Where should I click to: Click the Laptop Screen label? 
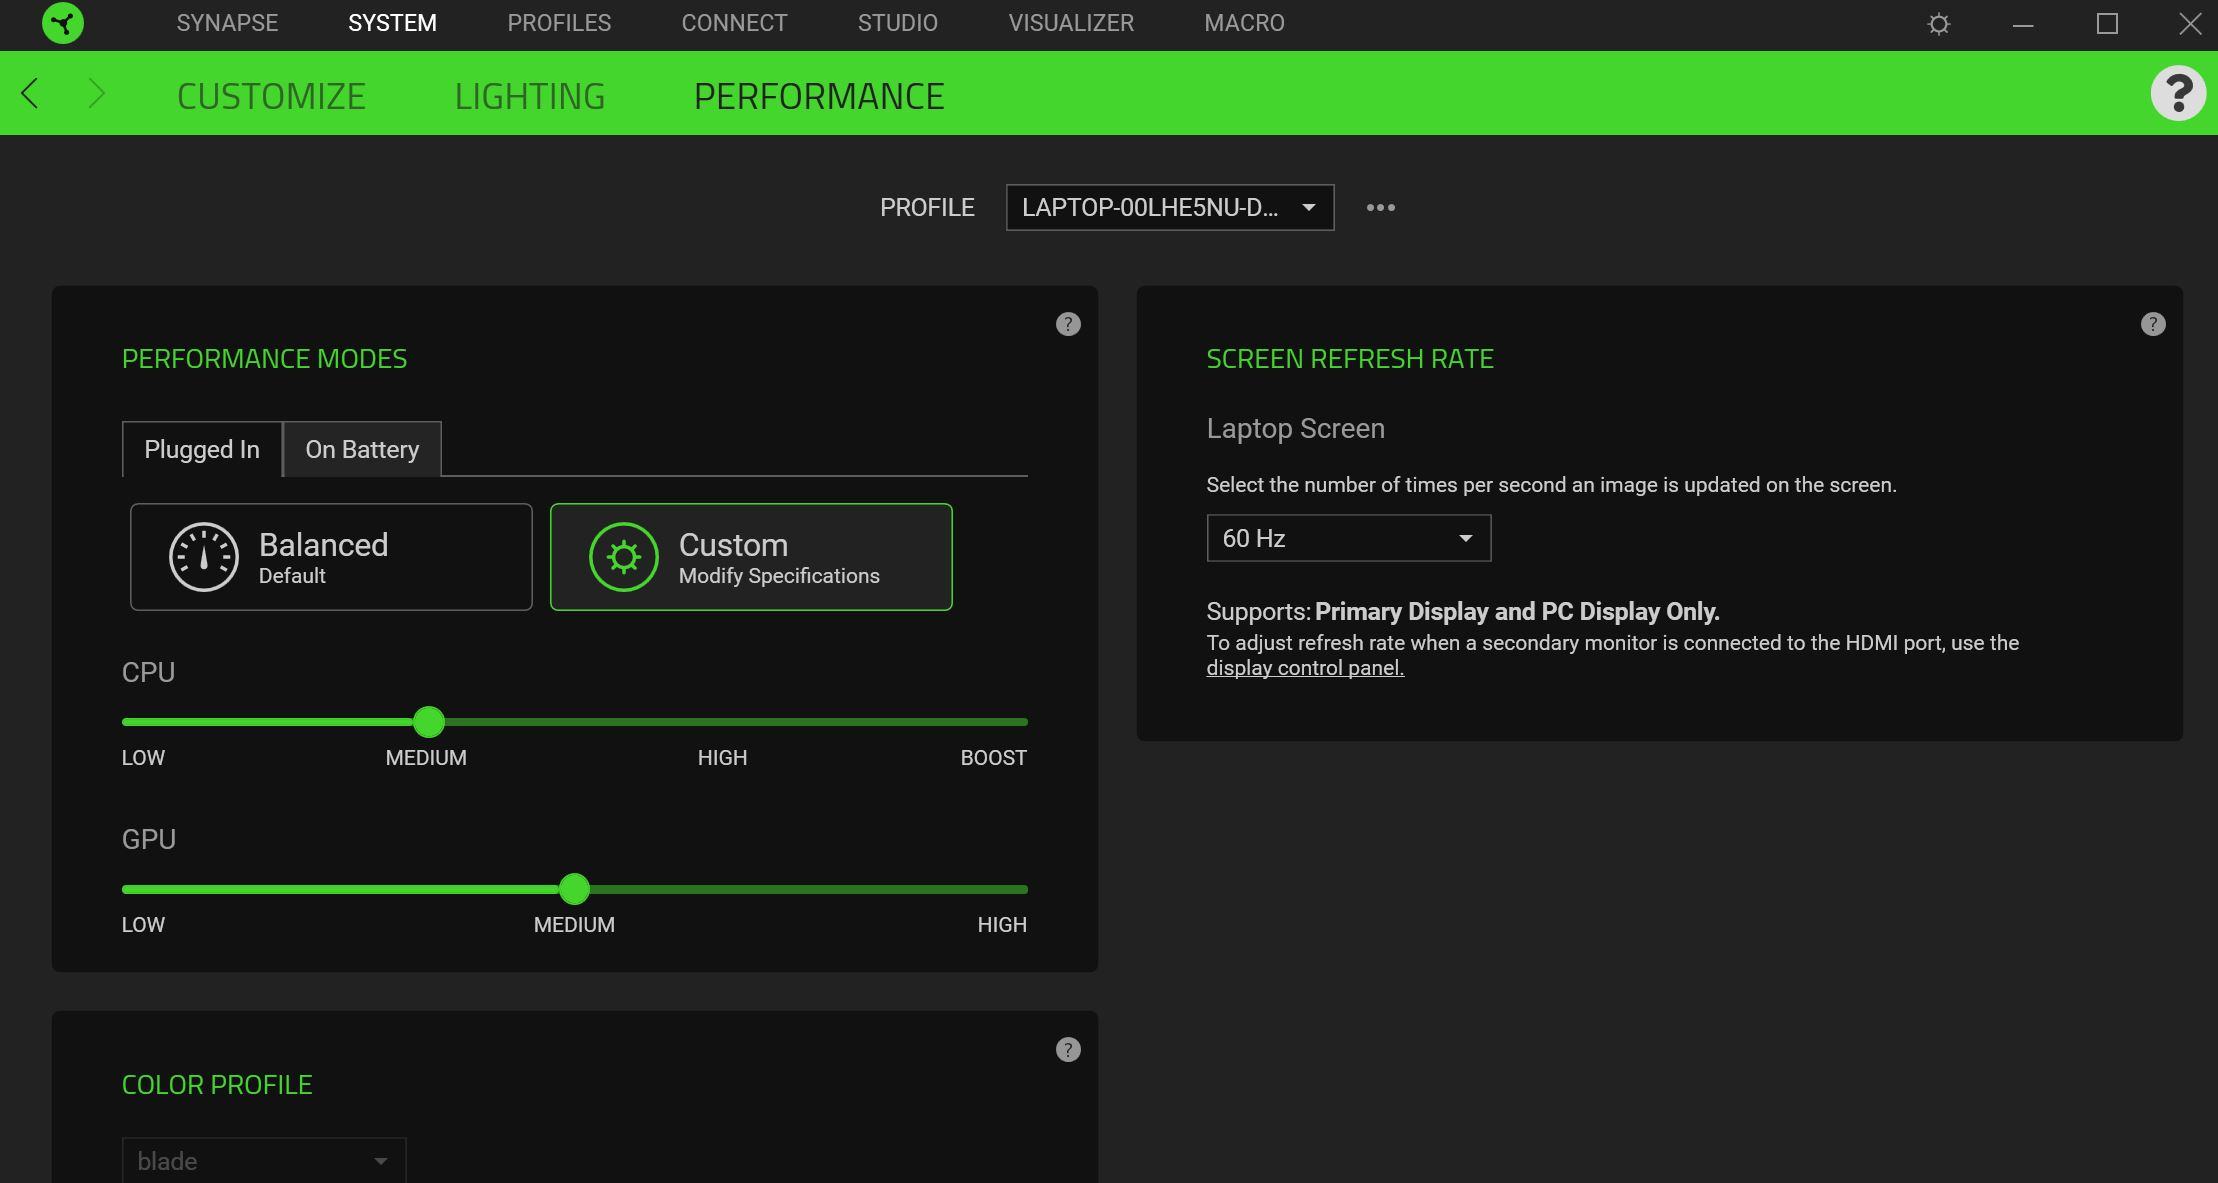click(1295, 428)
